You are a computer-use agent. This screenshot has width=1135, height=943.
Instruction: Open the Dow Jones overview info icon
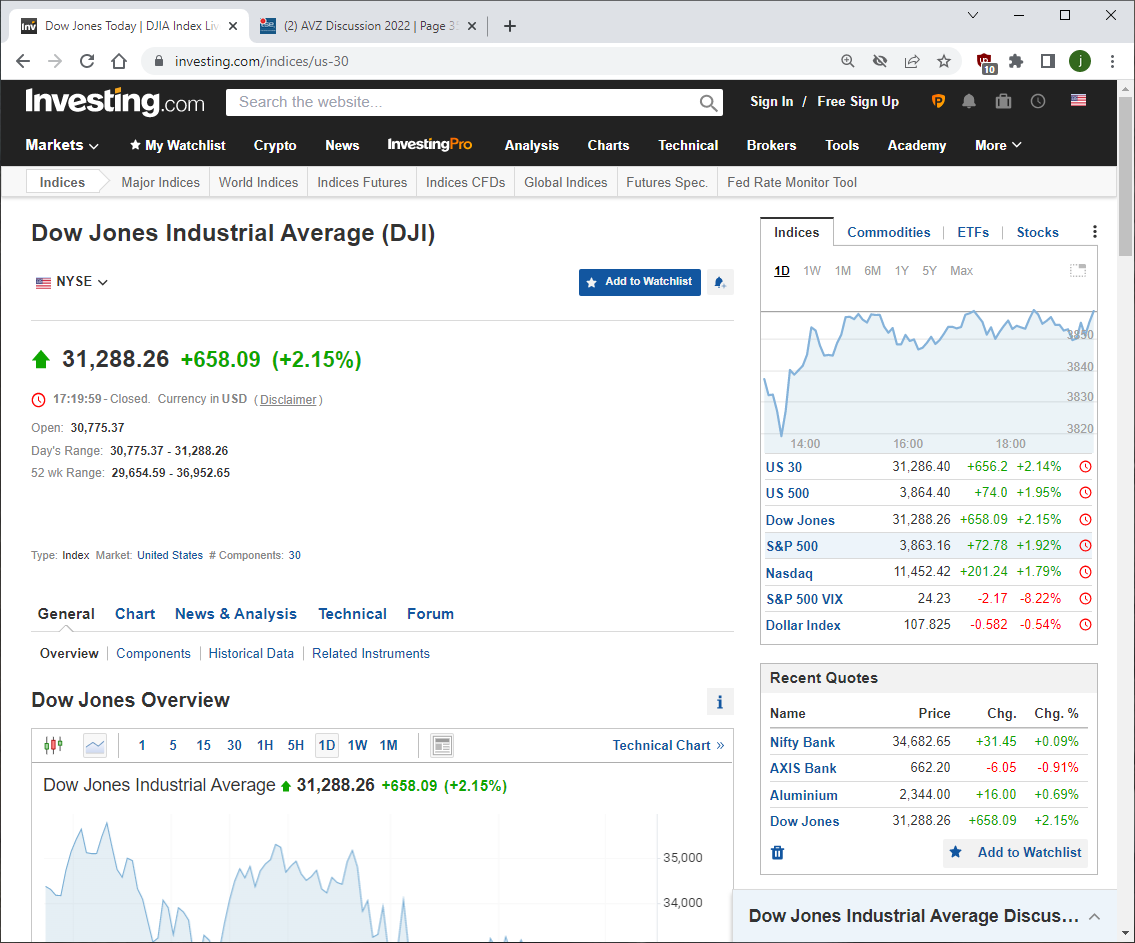(720, 701)
